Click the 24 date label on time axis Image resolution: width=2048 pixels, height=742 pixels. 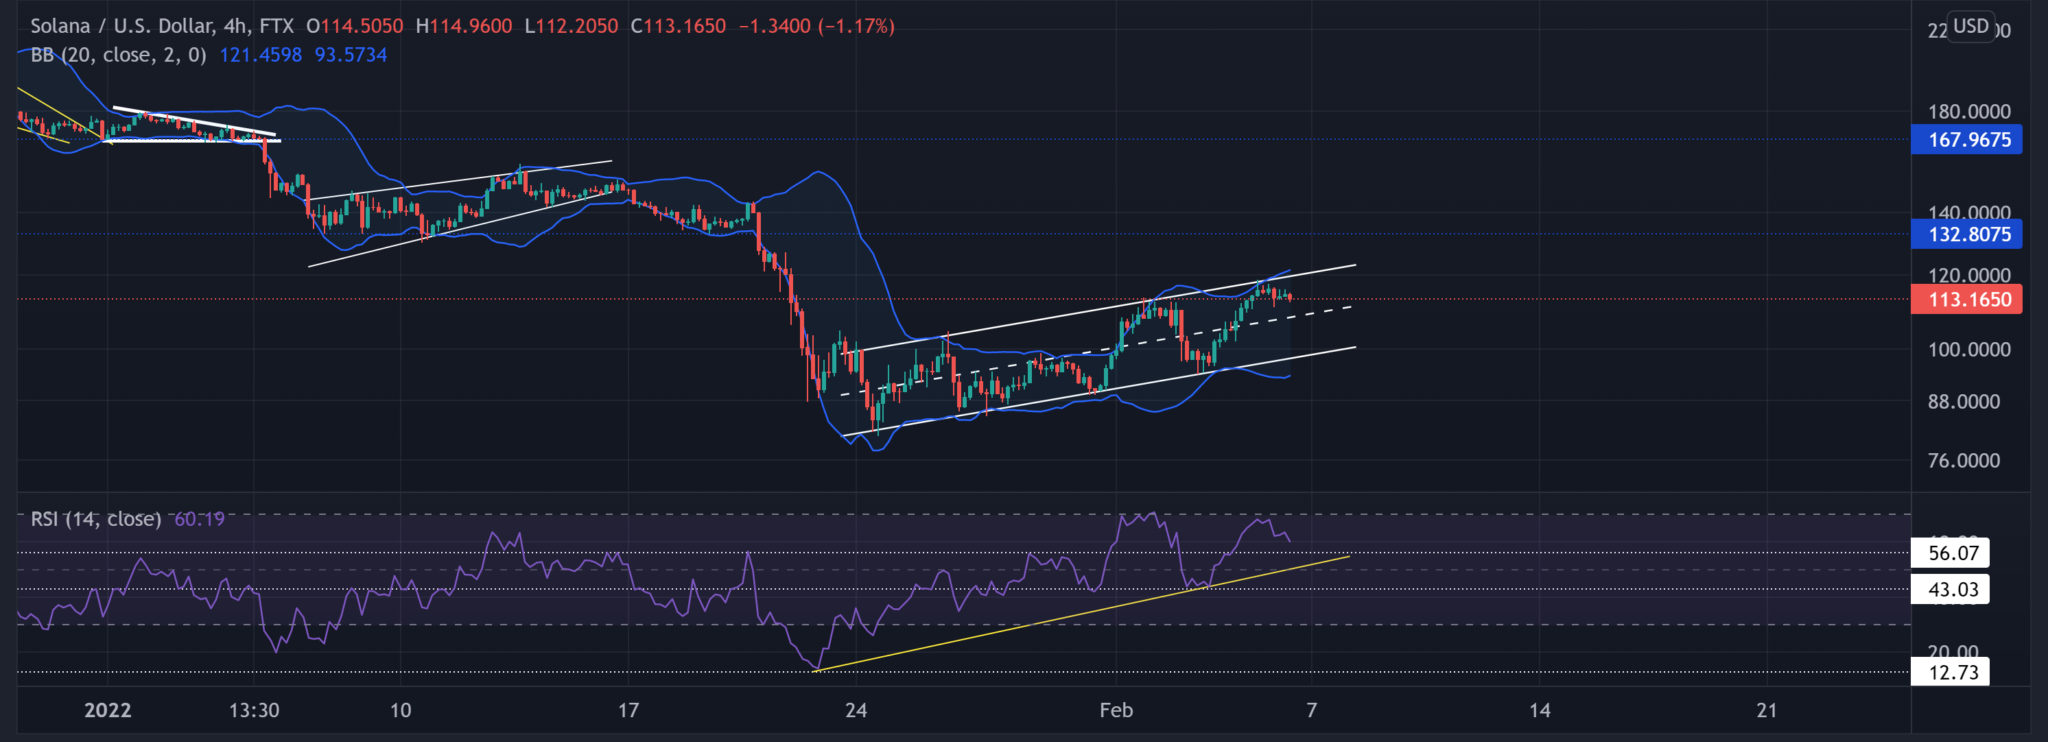pos(856,710)
